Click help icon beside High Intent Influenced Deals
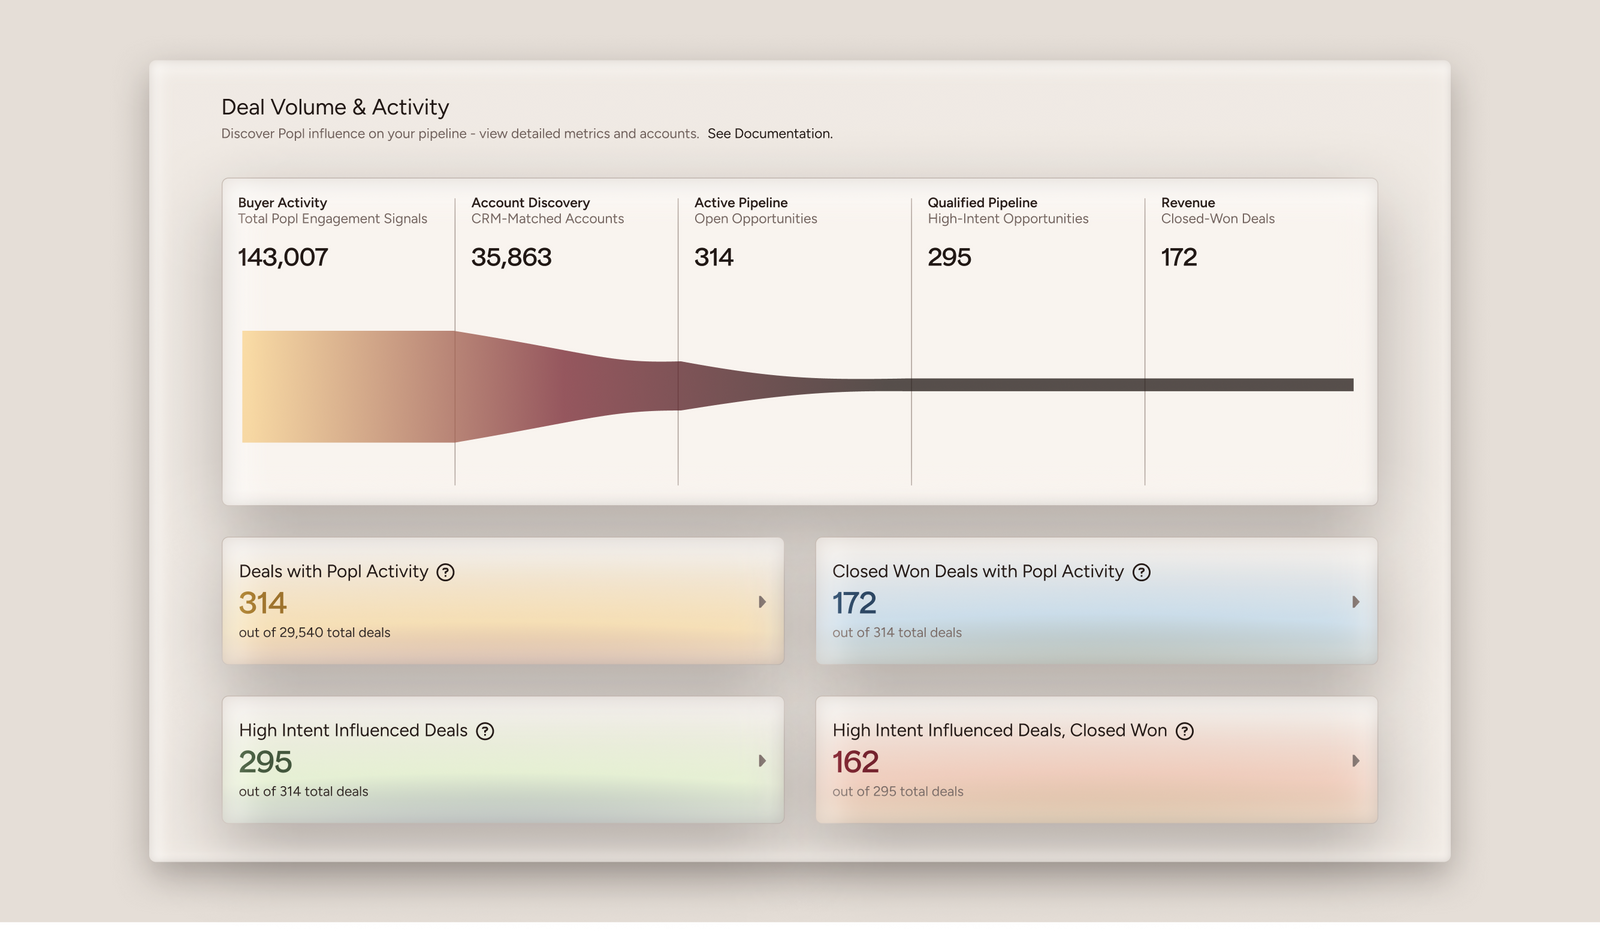 pos(485,731)
